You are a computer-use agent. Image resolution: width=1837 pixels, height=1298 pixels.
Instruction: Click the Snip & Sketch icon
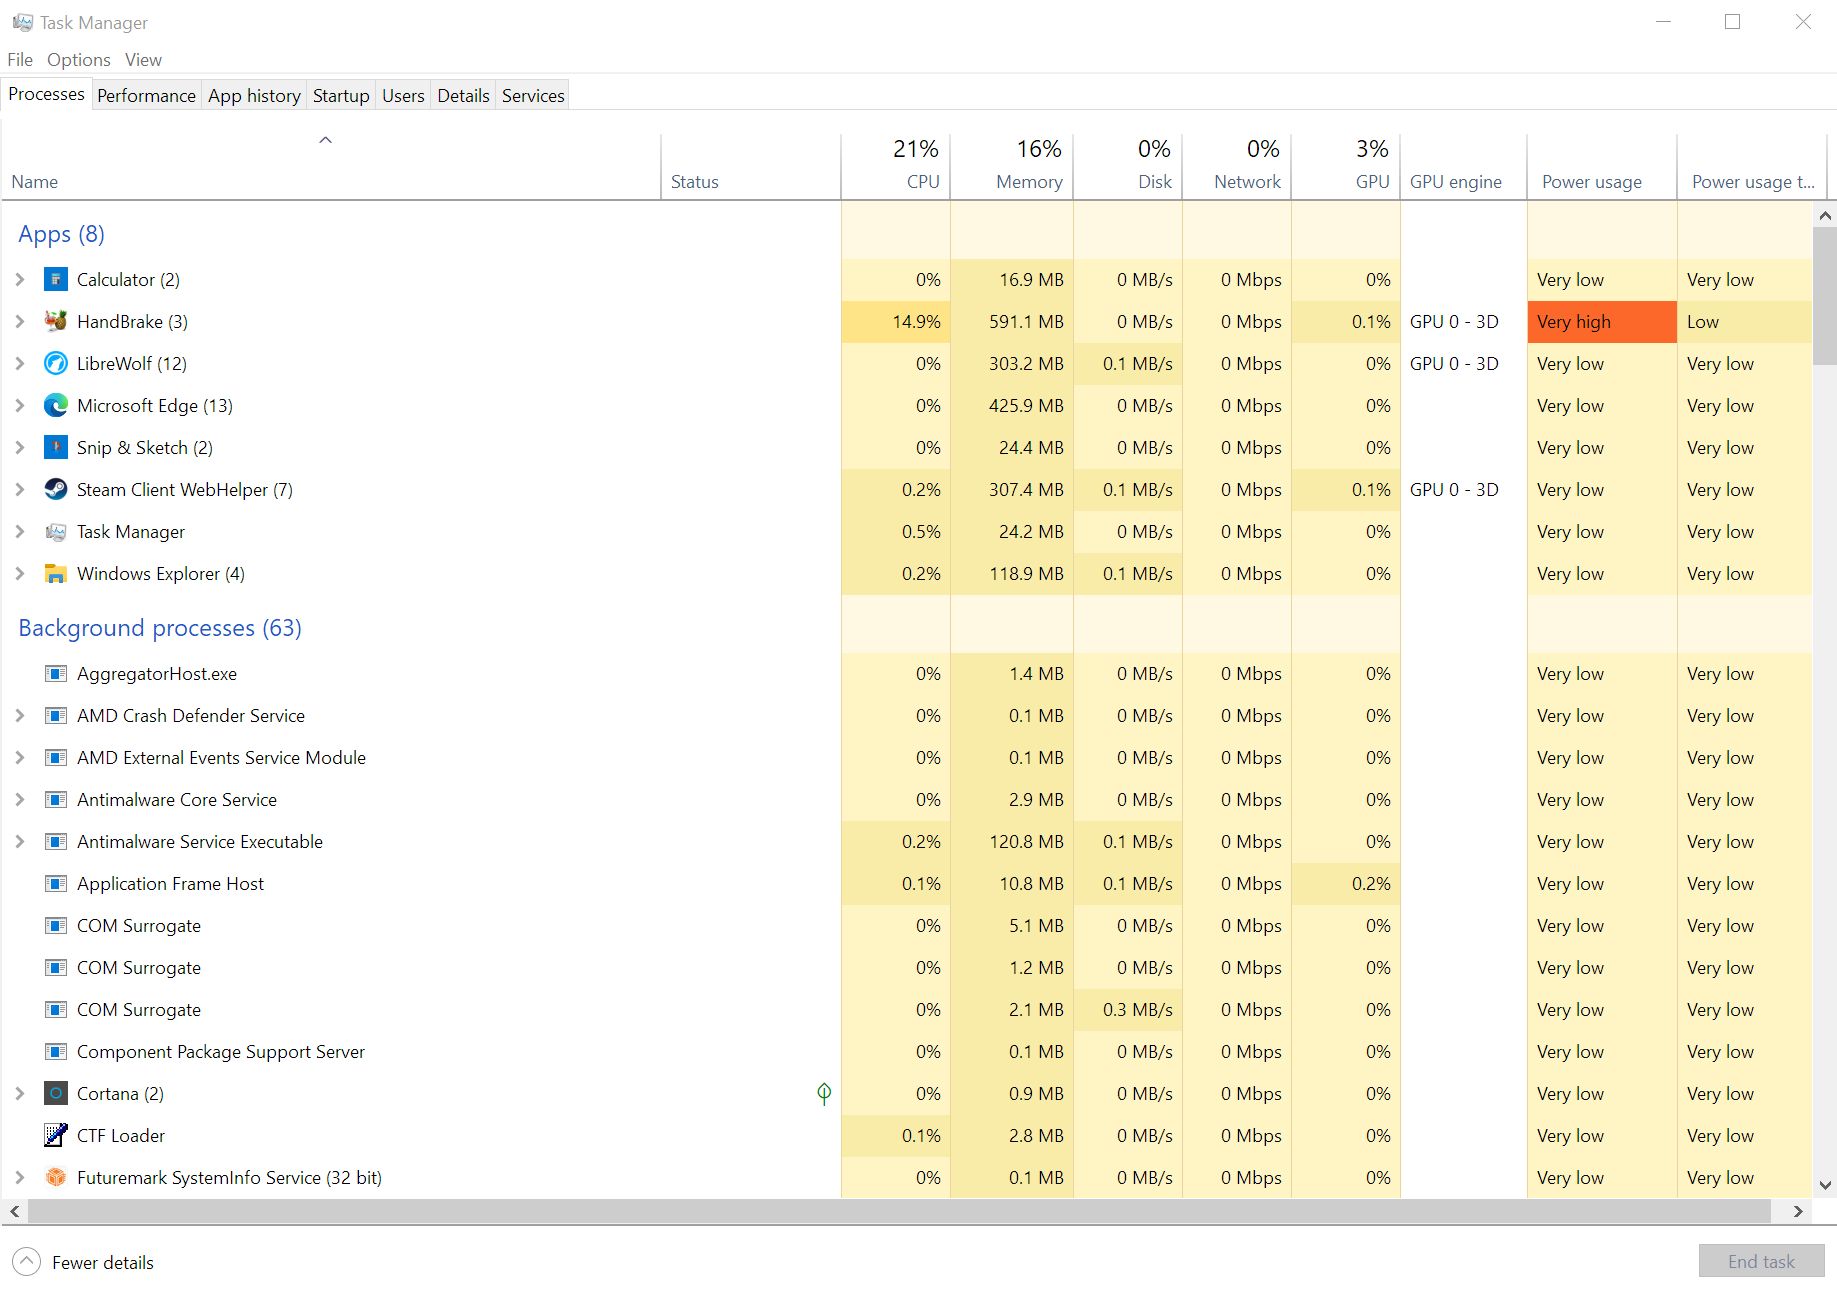point(56,448)
